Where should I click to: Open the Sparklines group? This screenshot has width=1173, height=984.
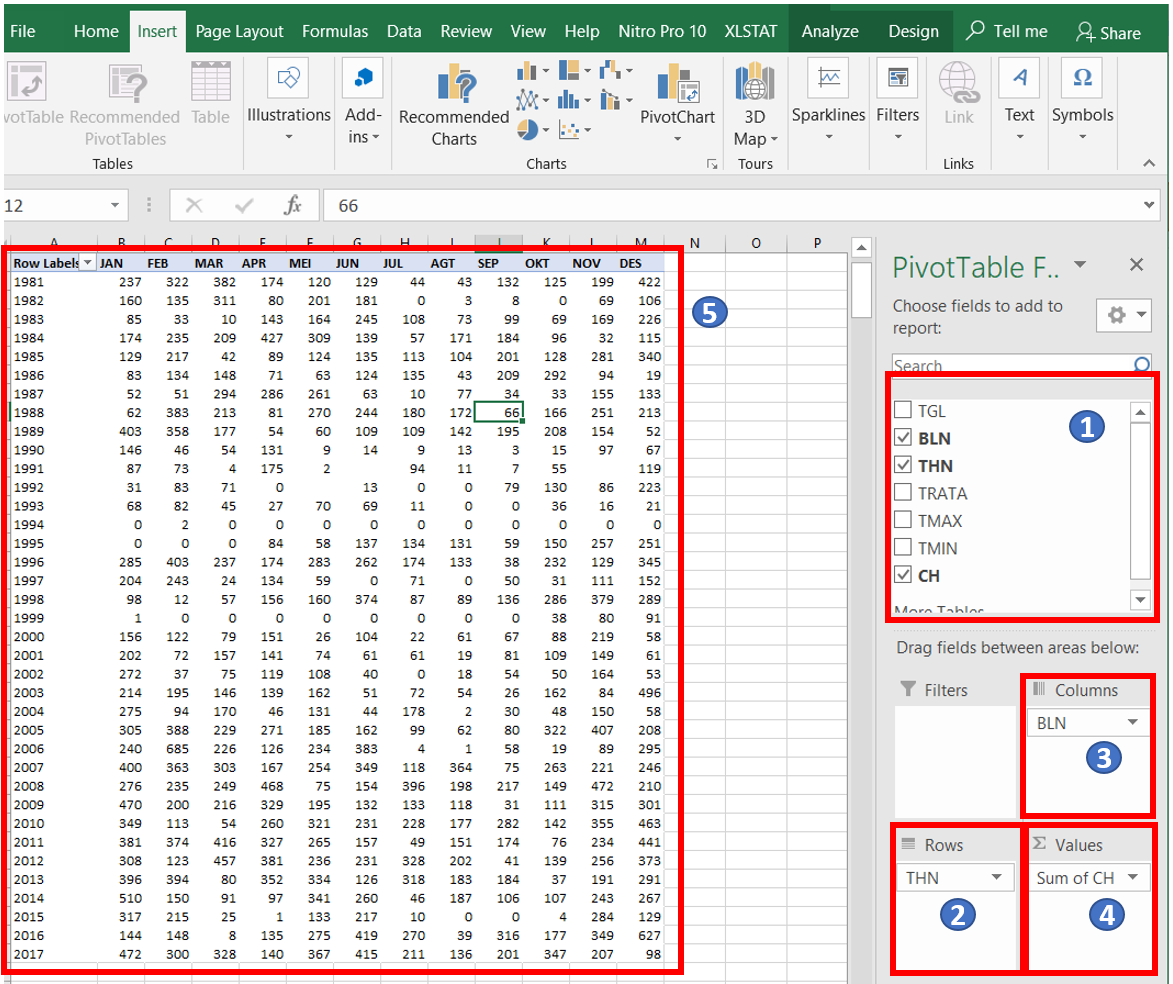coord(828,101)
